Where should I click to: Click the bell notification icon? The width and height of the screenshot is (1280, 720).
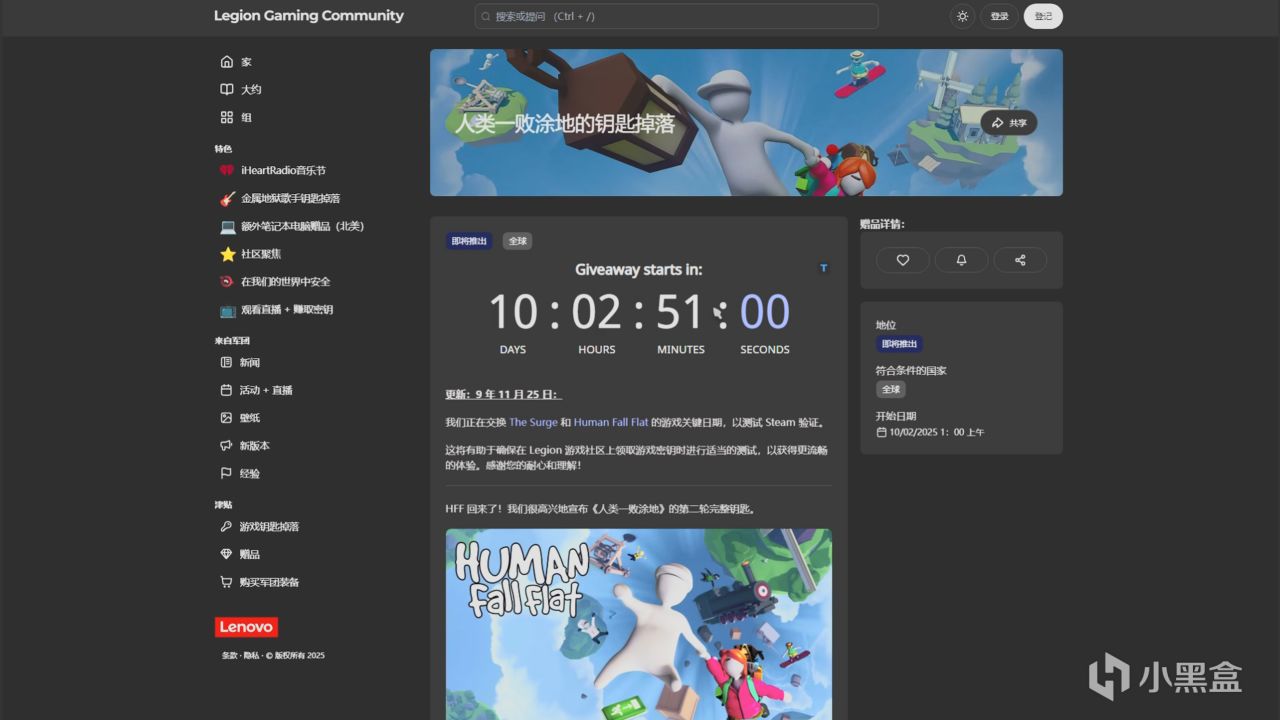(x=961, y=260)
